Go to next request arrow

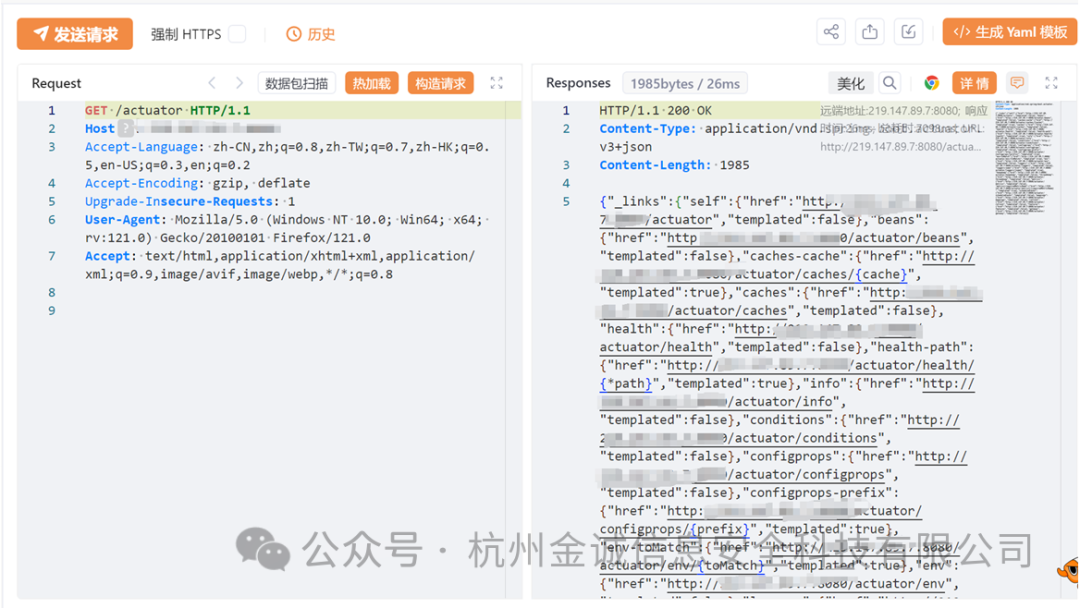(x=239, y=83)
